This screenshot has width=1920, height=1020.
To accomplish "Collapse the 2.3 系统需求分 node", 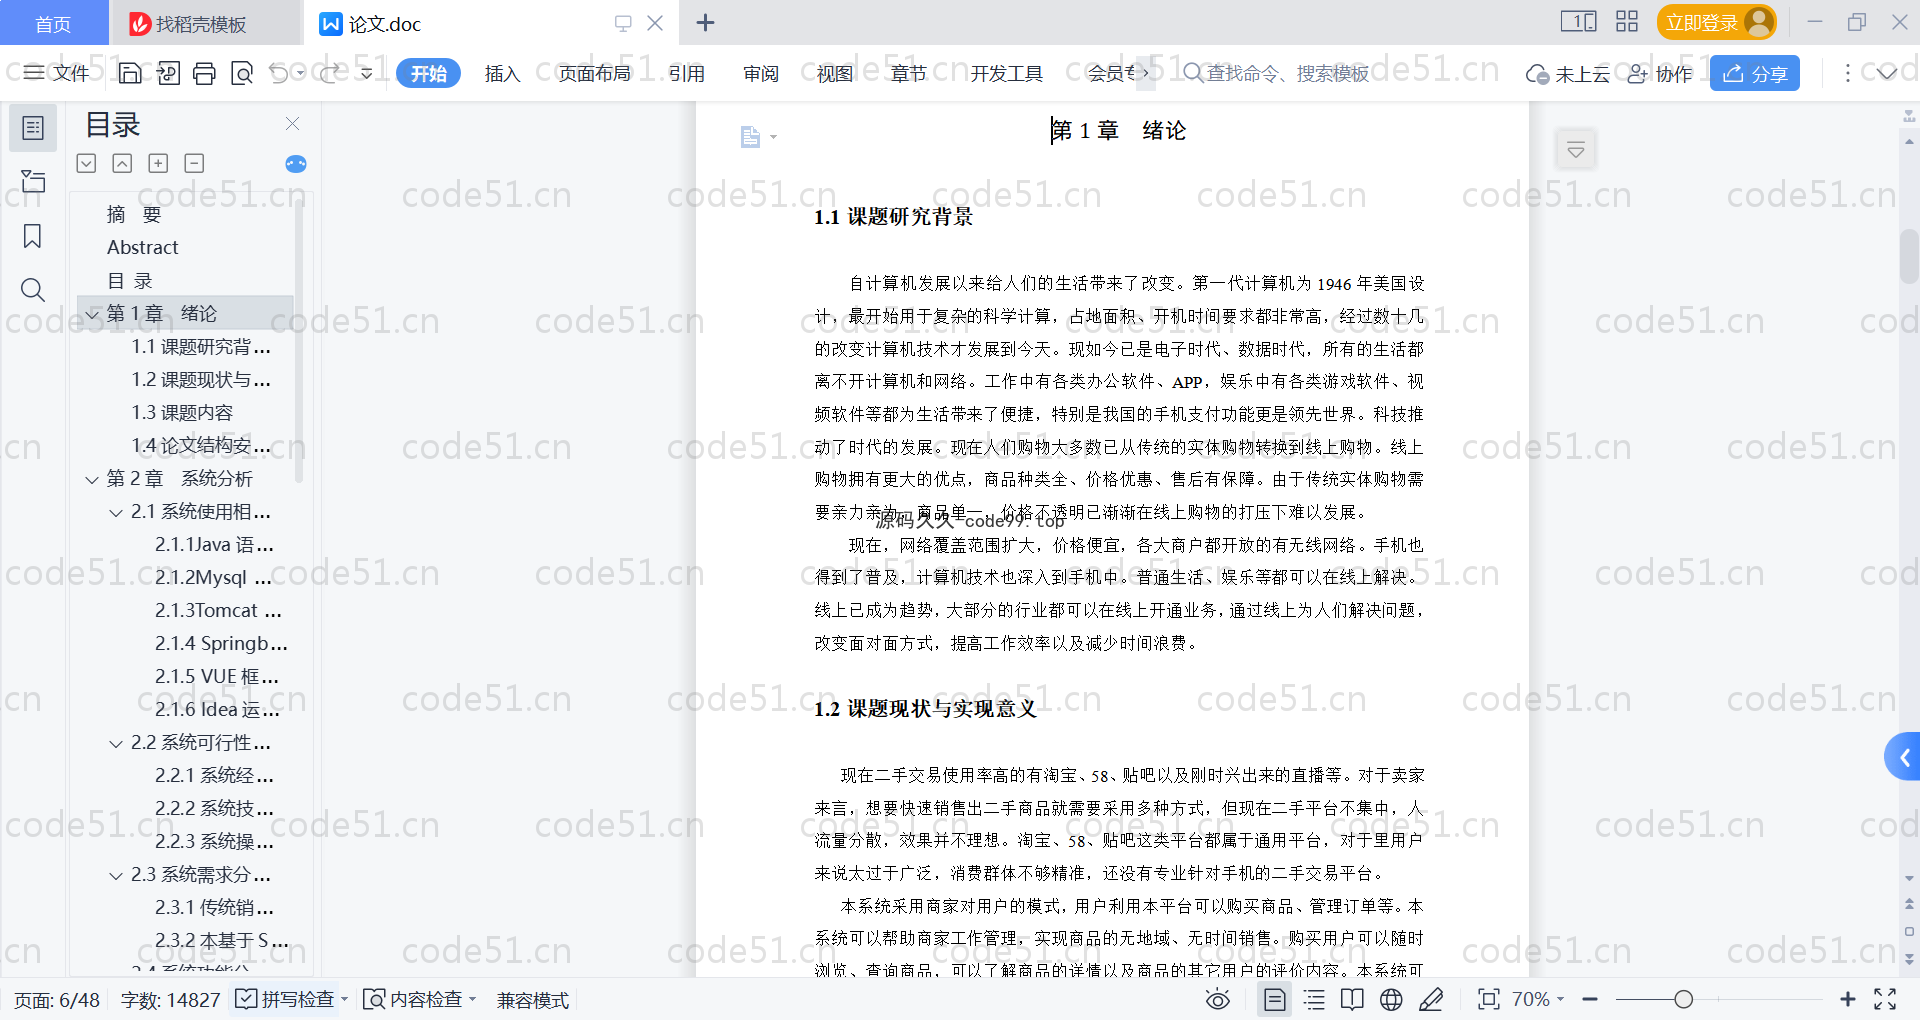I will pos(116,875).
